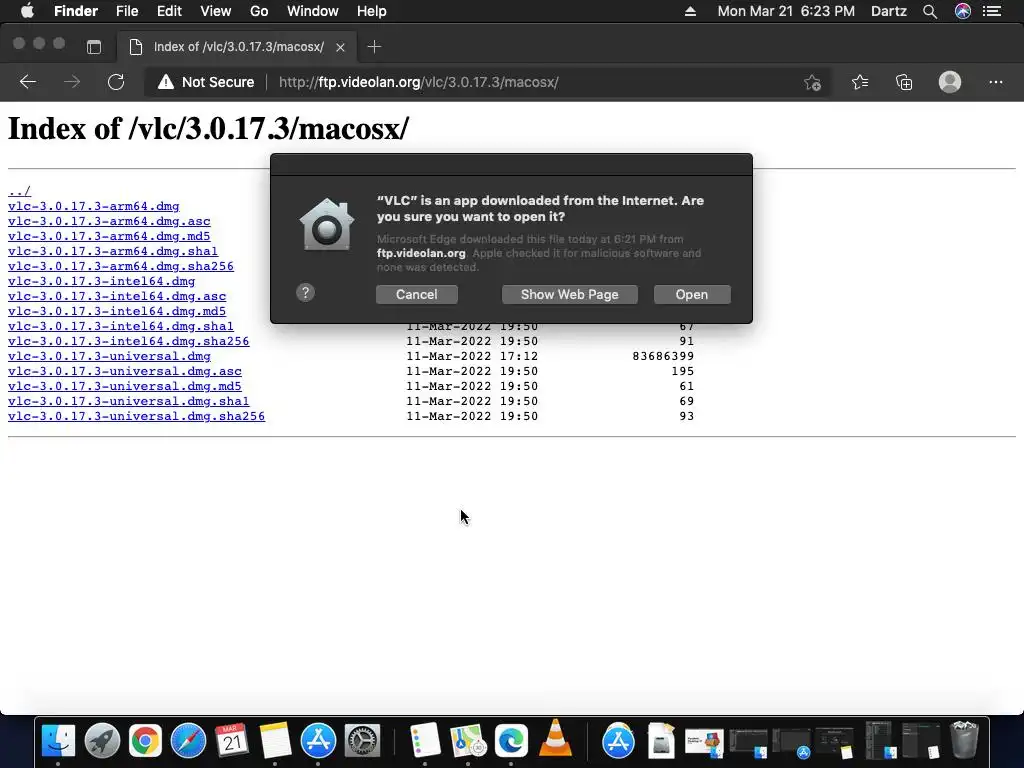Open the Window menu
Screen dimensions: 1024x768
pos(313,11)
